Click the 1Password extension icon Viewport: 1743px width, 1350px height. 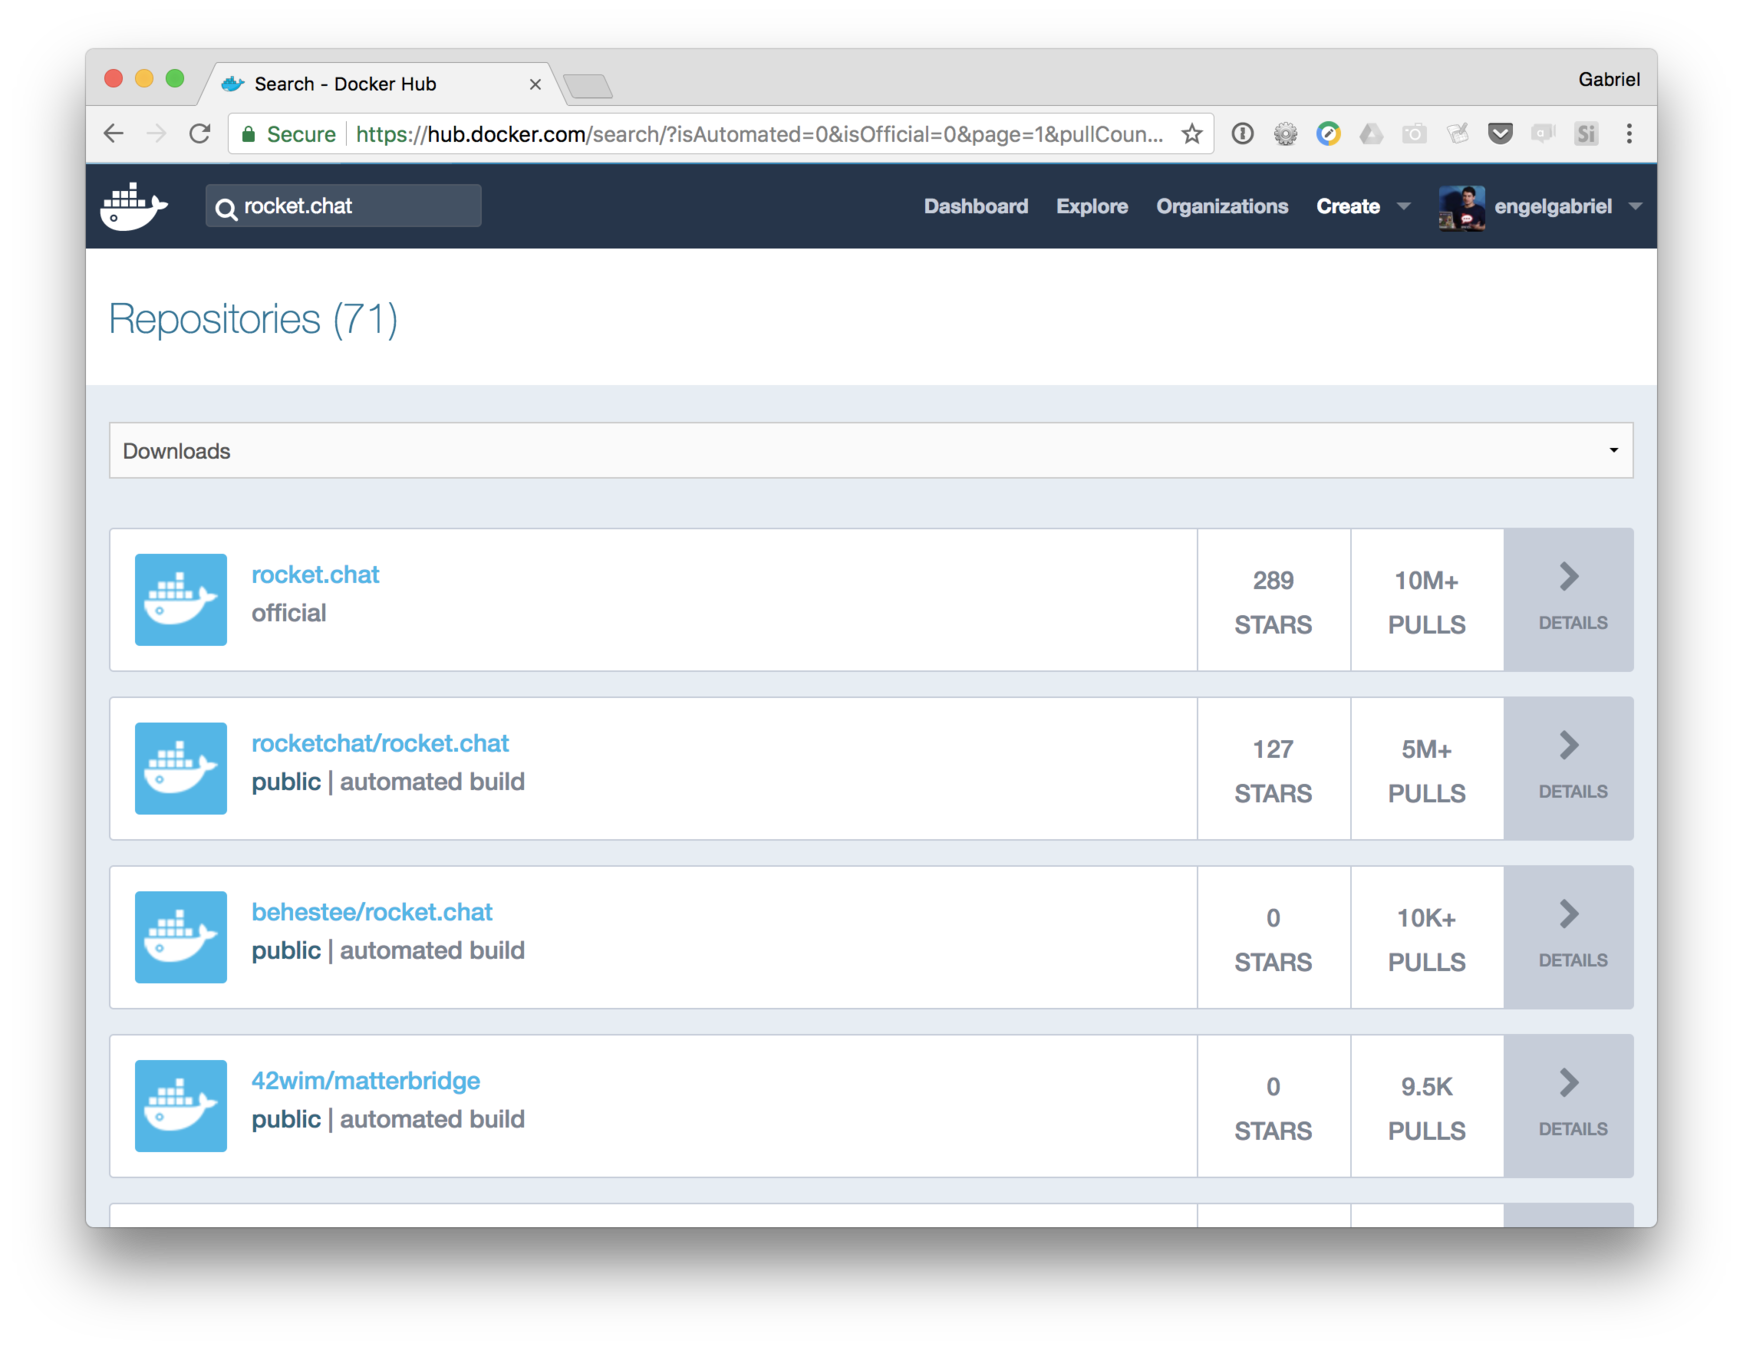point(1242,134)
